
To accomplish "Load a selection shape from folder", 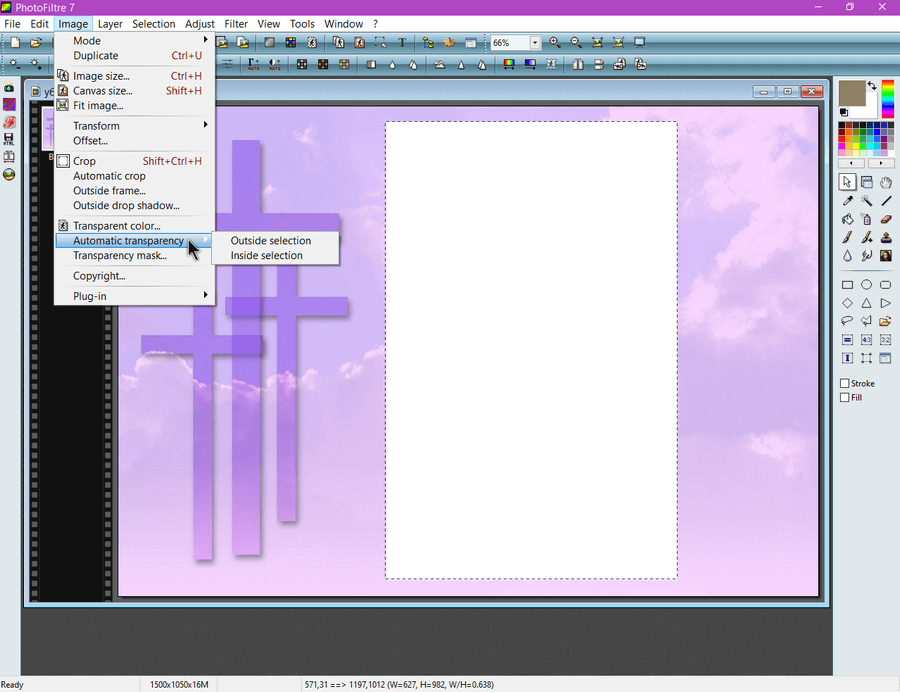I will point(886,321).
